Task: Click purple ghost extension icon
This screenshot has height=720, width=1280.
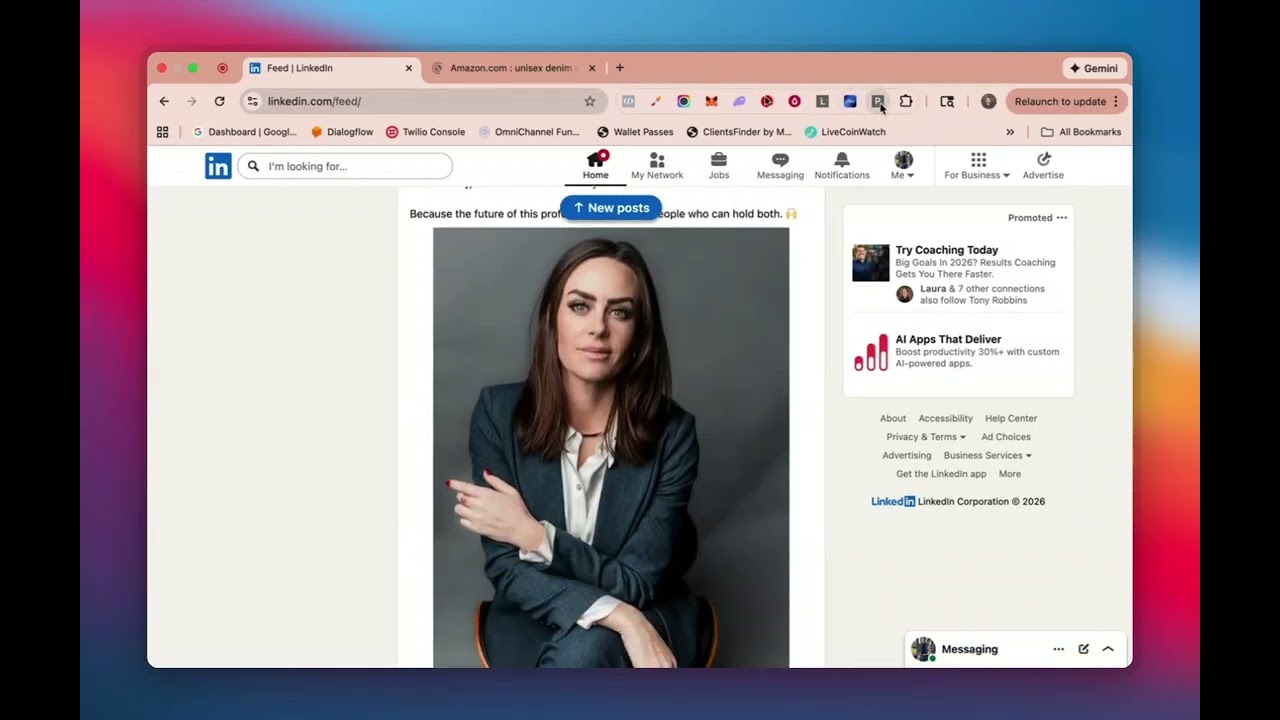Action: tap(739, 101)
